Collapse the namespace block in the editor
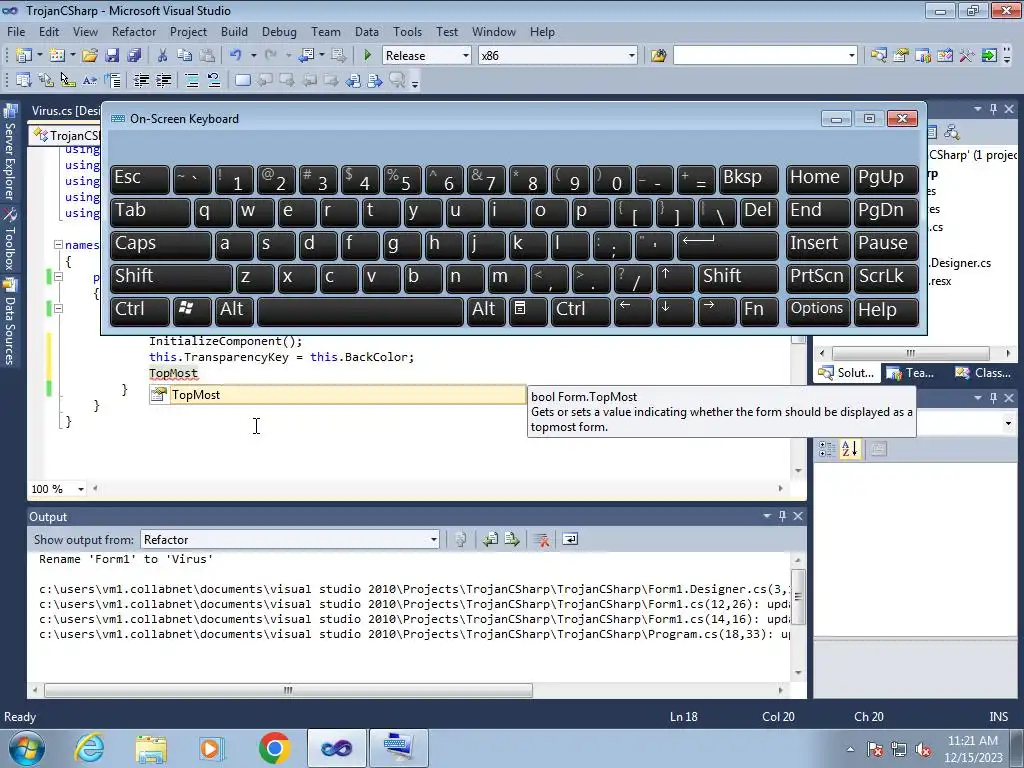Viewport: 1024px width, 768px height. pos(58,245)
